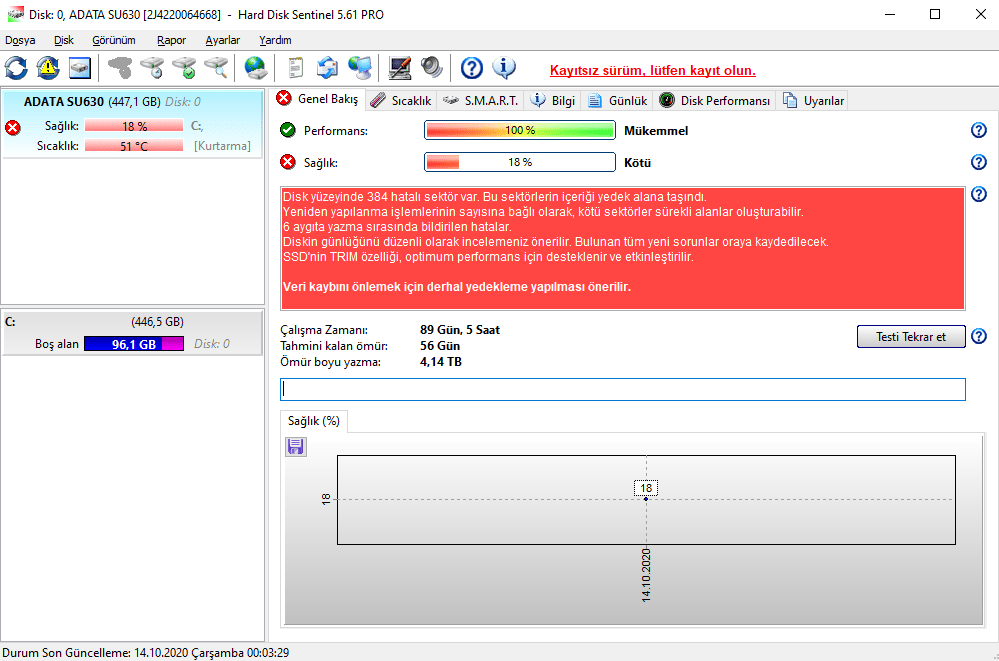Screen dimensions: 999x661
Task: Switch to the S.M.A.R.T. tab
Action: click(x=480, y=100)
